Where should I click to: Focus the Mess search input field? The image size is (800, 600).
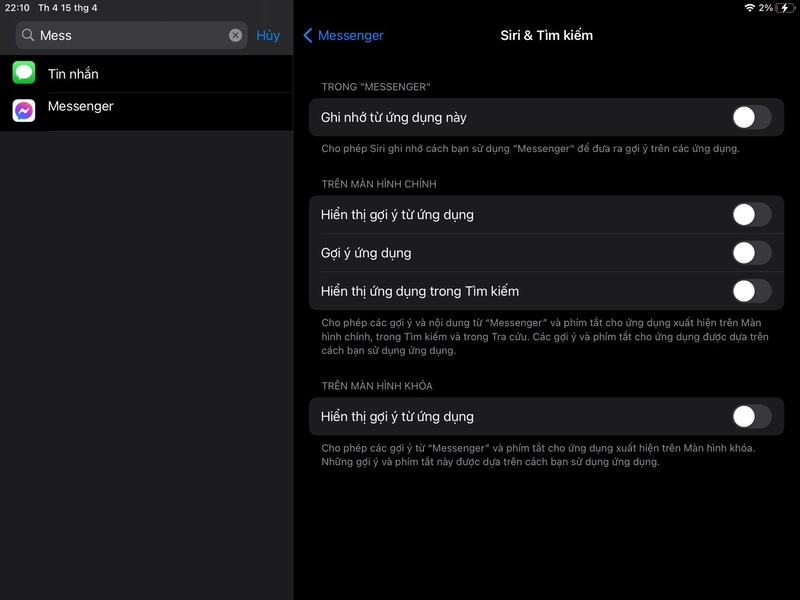coord(132,35)
